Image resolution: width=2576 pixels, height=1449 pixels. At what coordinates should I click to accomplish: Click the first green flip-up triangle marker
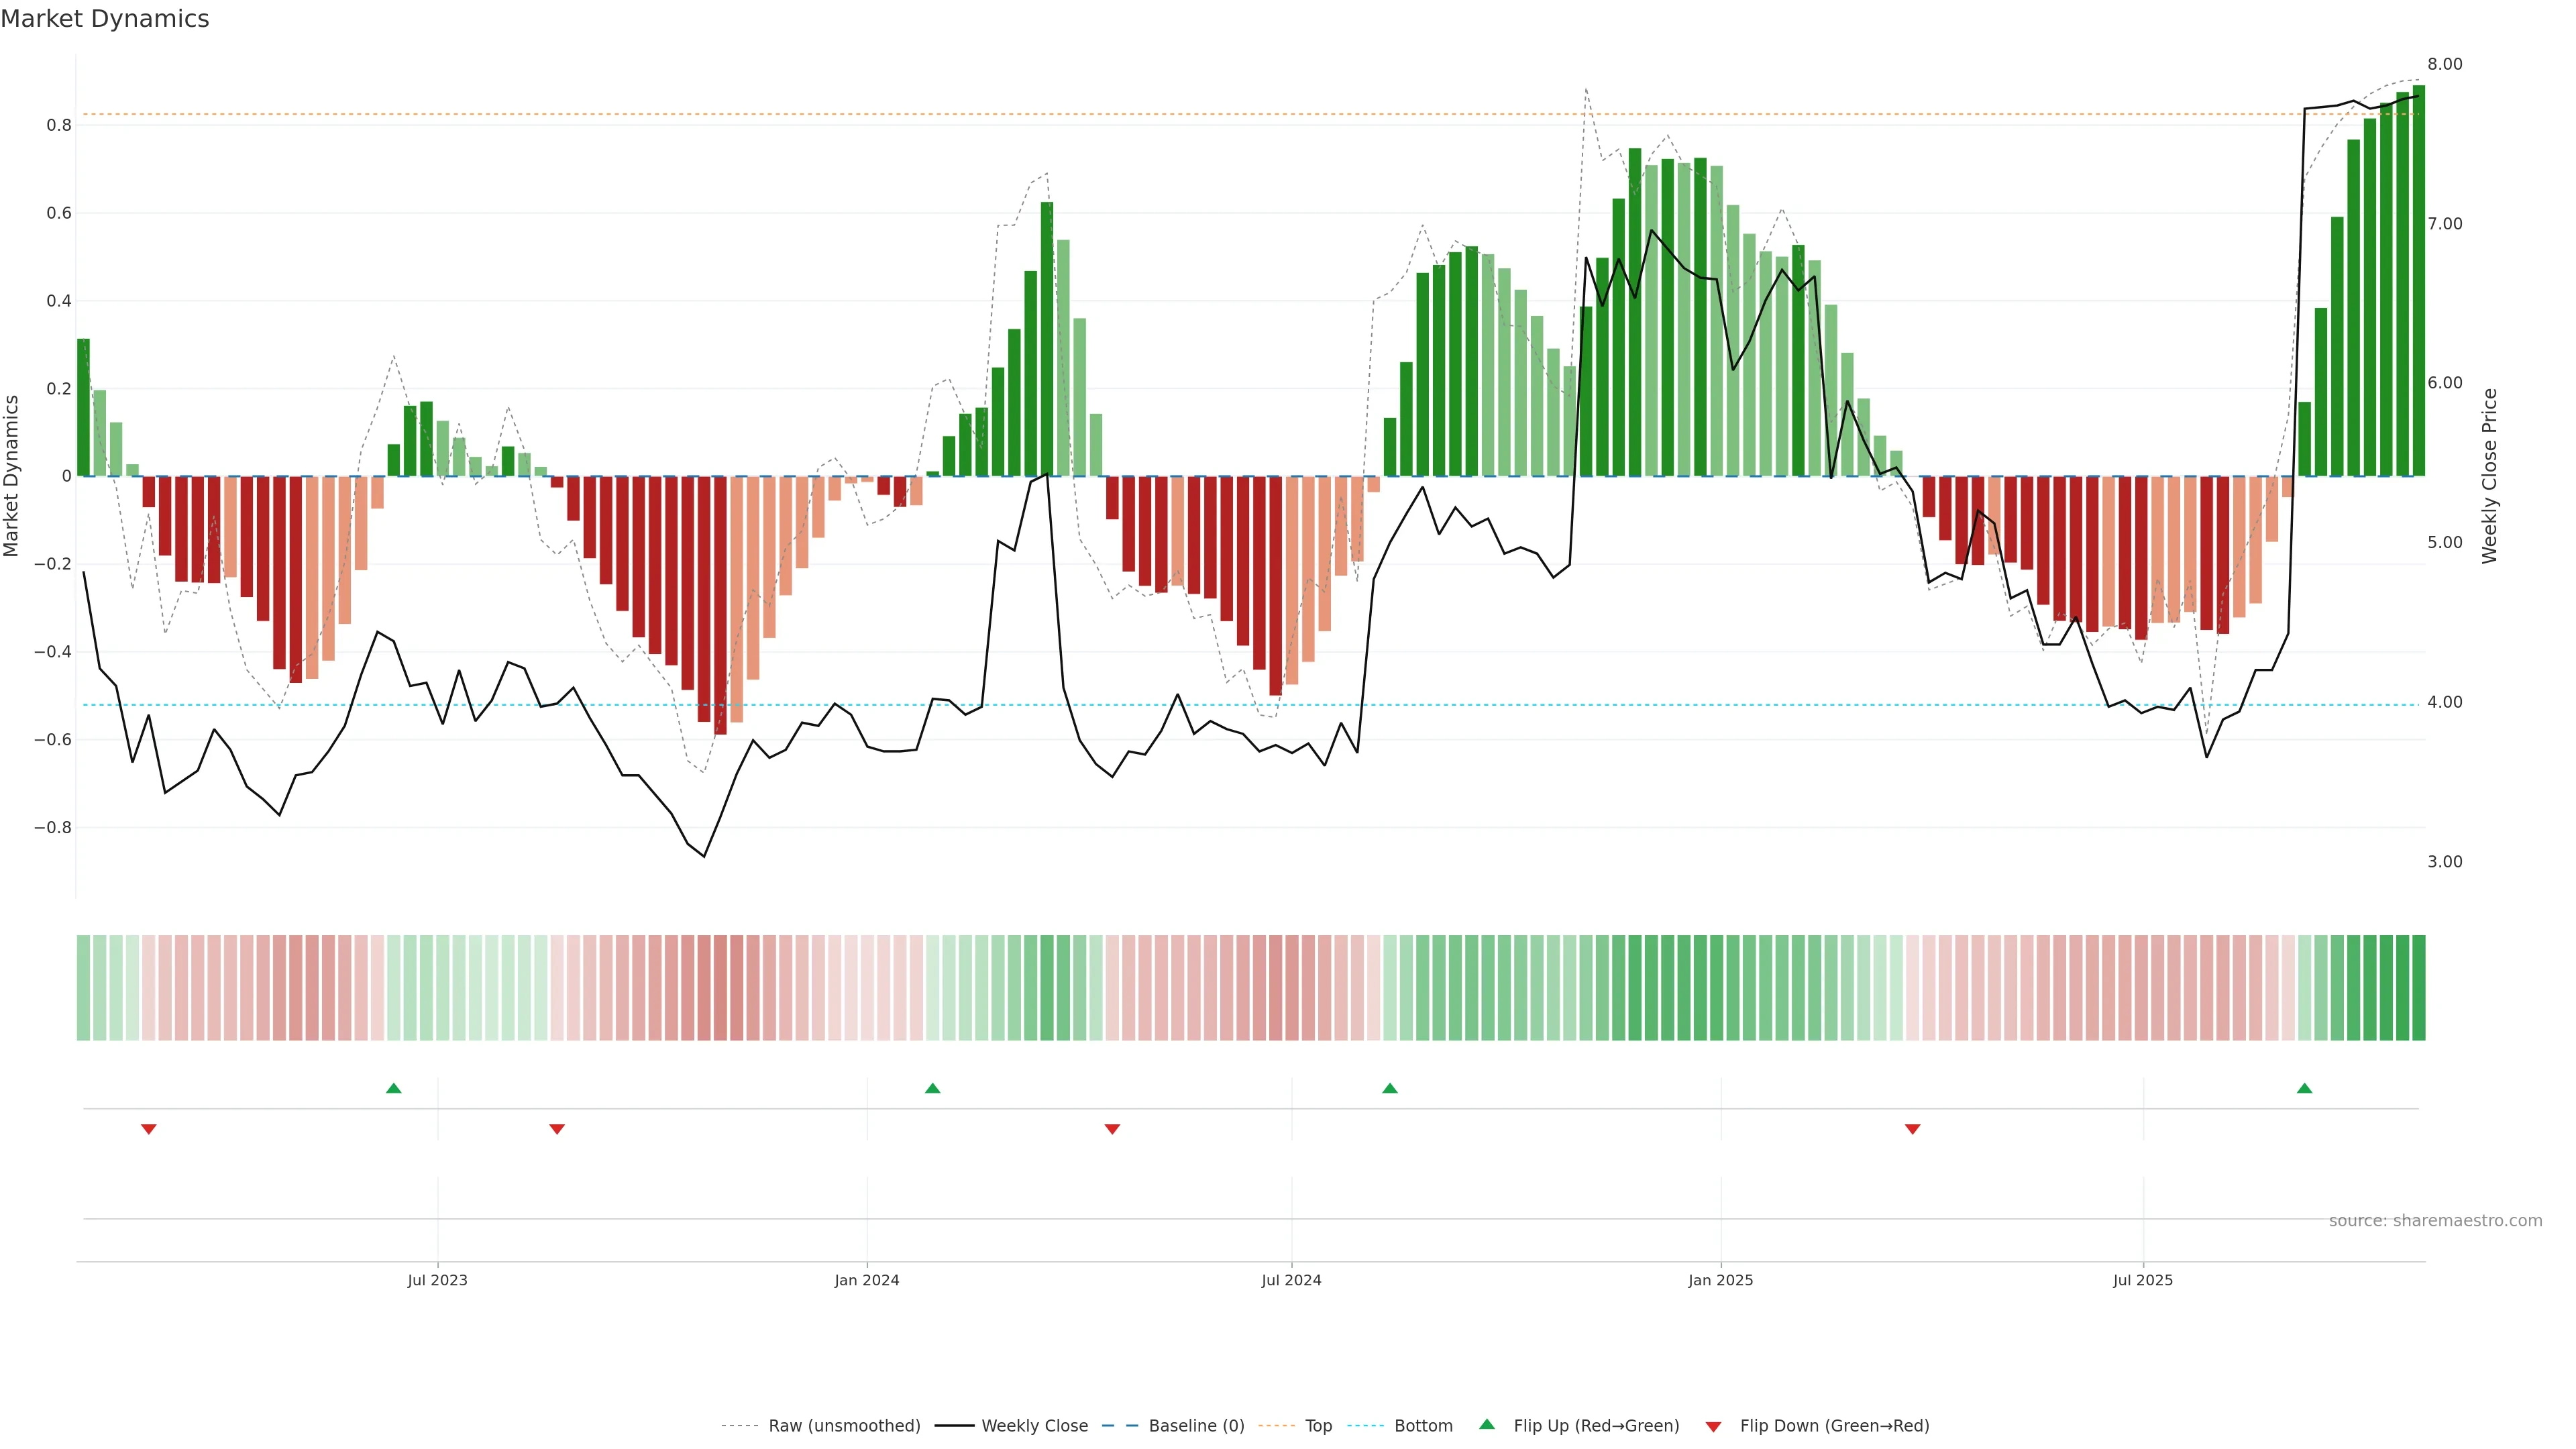pyautogui.click(x=393, y=1088)
